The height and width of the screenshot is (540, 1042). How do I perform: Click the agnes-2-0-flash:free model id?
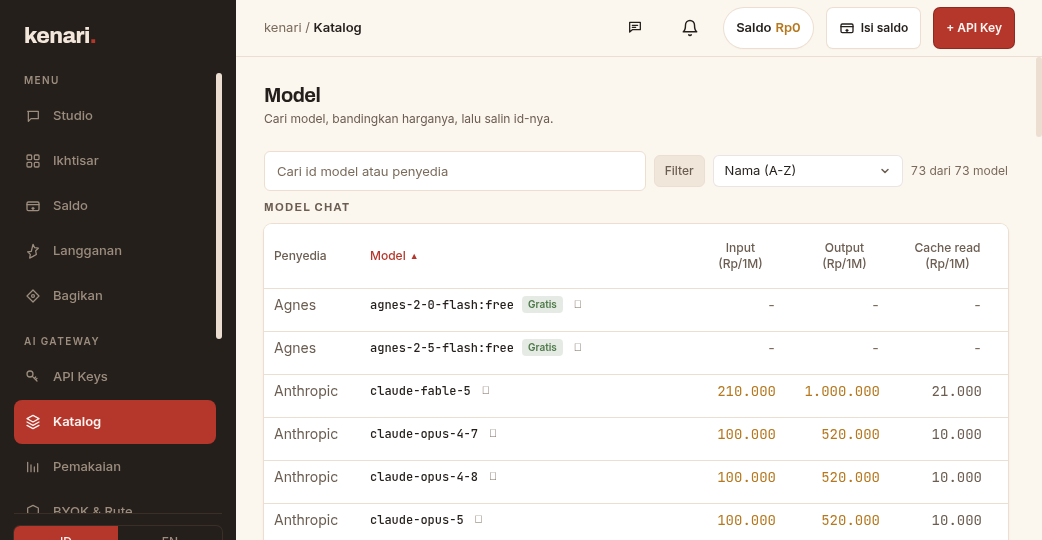[x=442, y=305]
